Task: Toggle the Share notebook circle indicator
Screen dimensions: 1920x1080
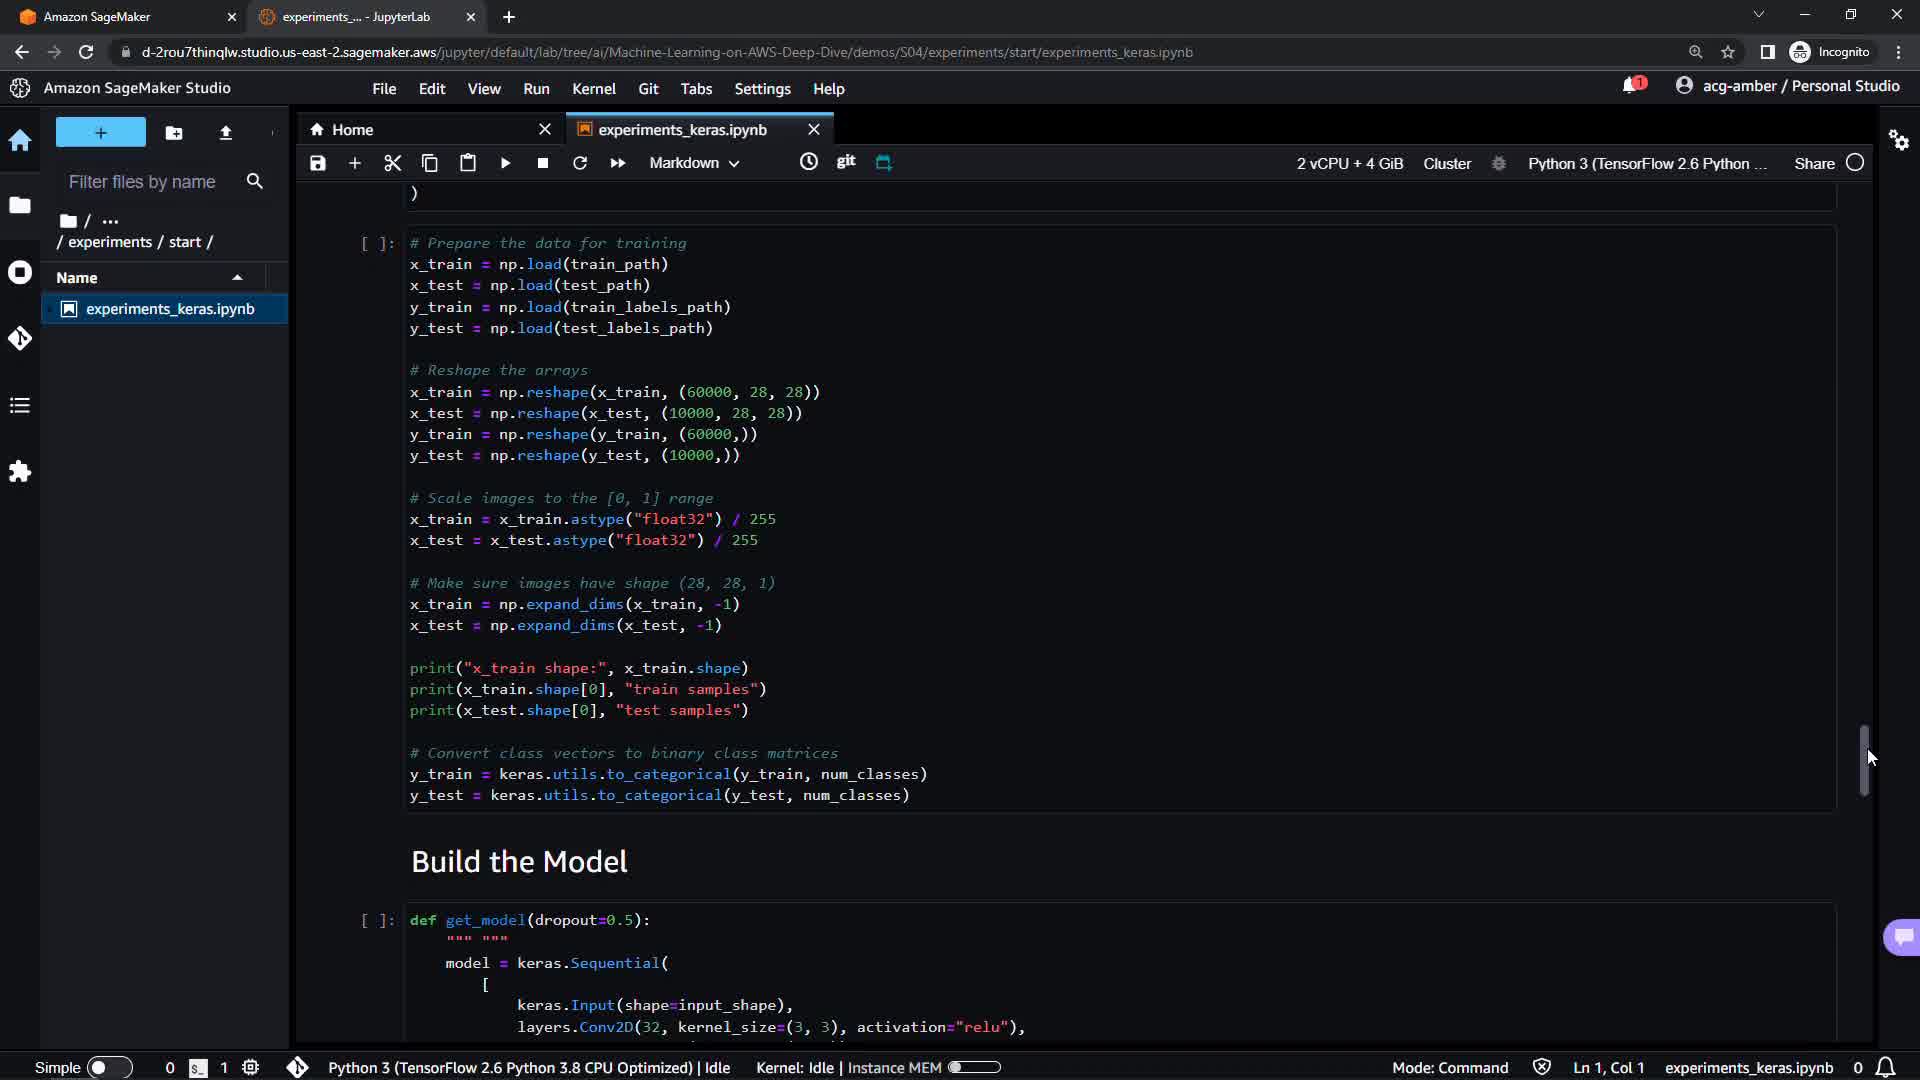Action: [x=1855, y=163]
